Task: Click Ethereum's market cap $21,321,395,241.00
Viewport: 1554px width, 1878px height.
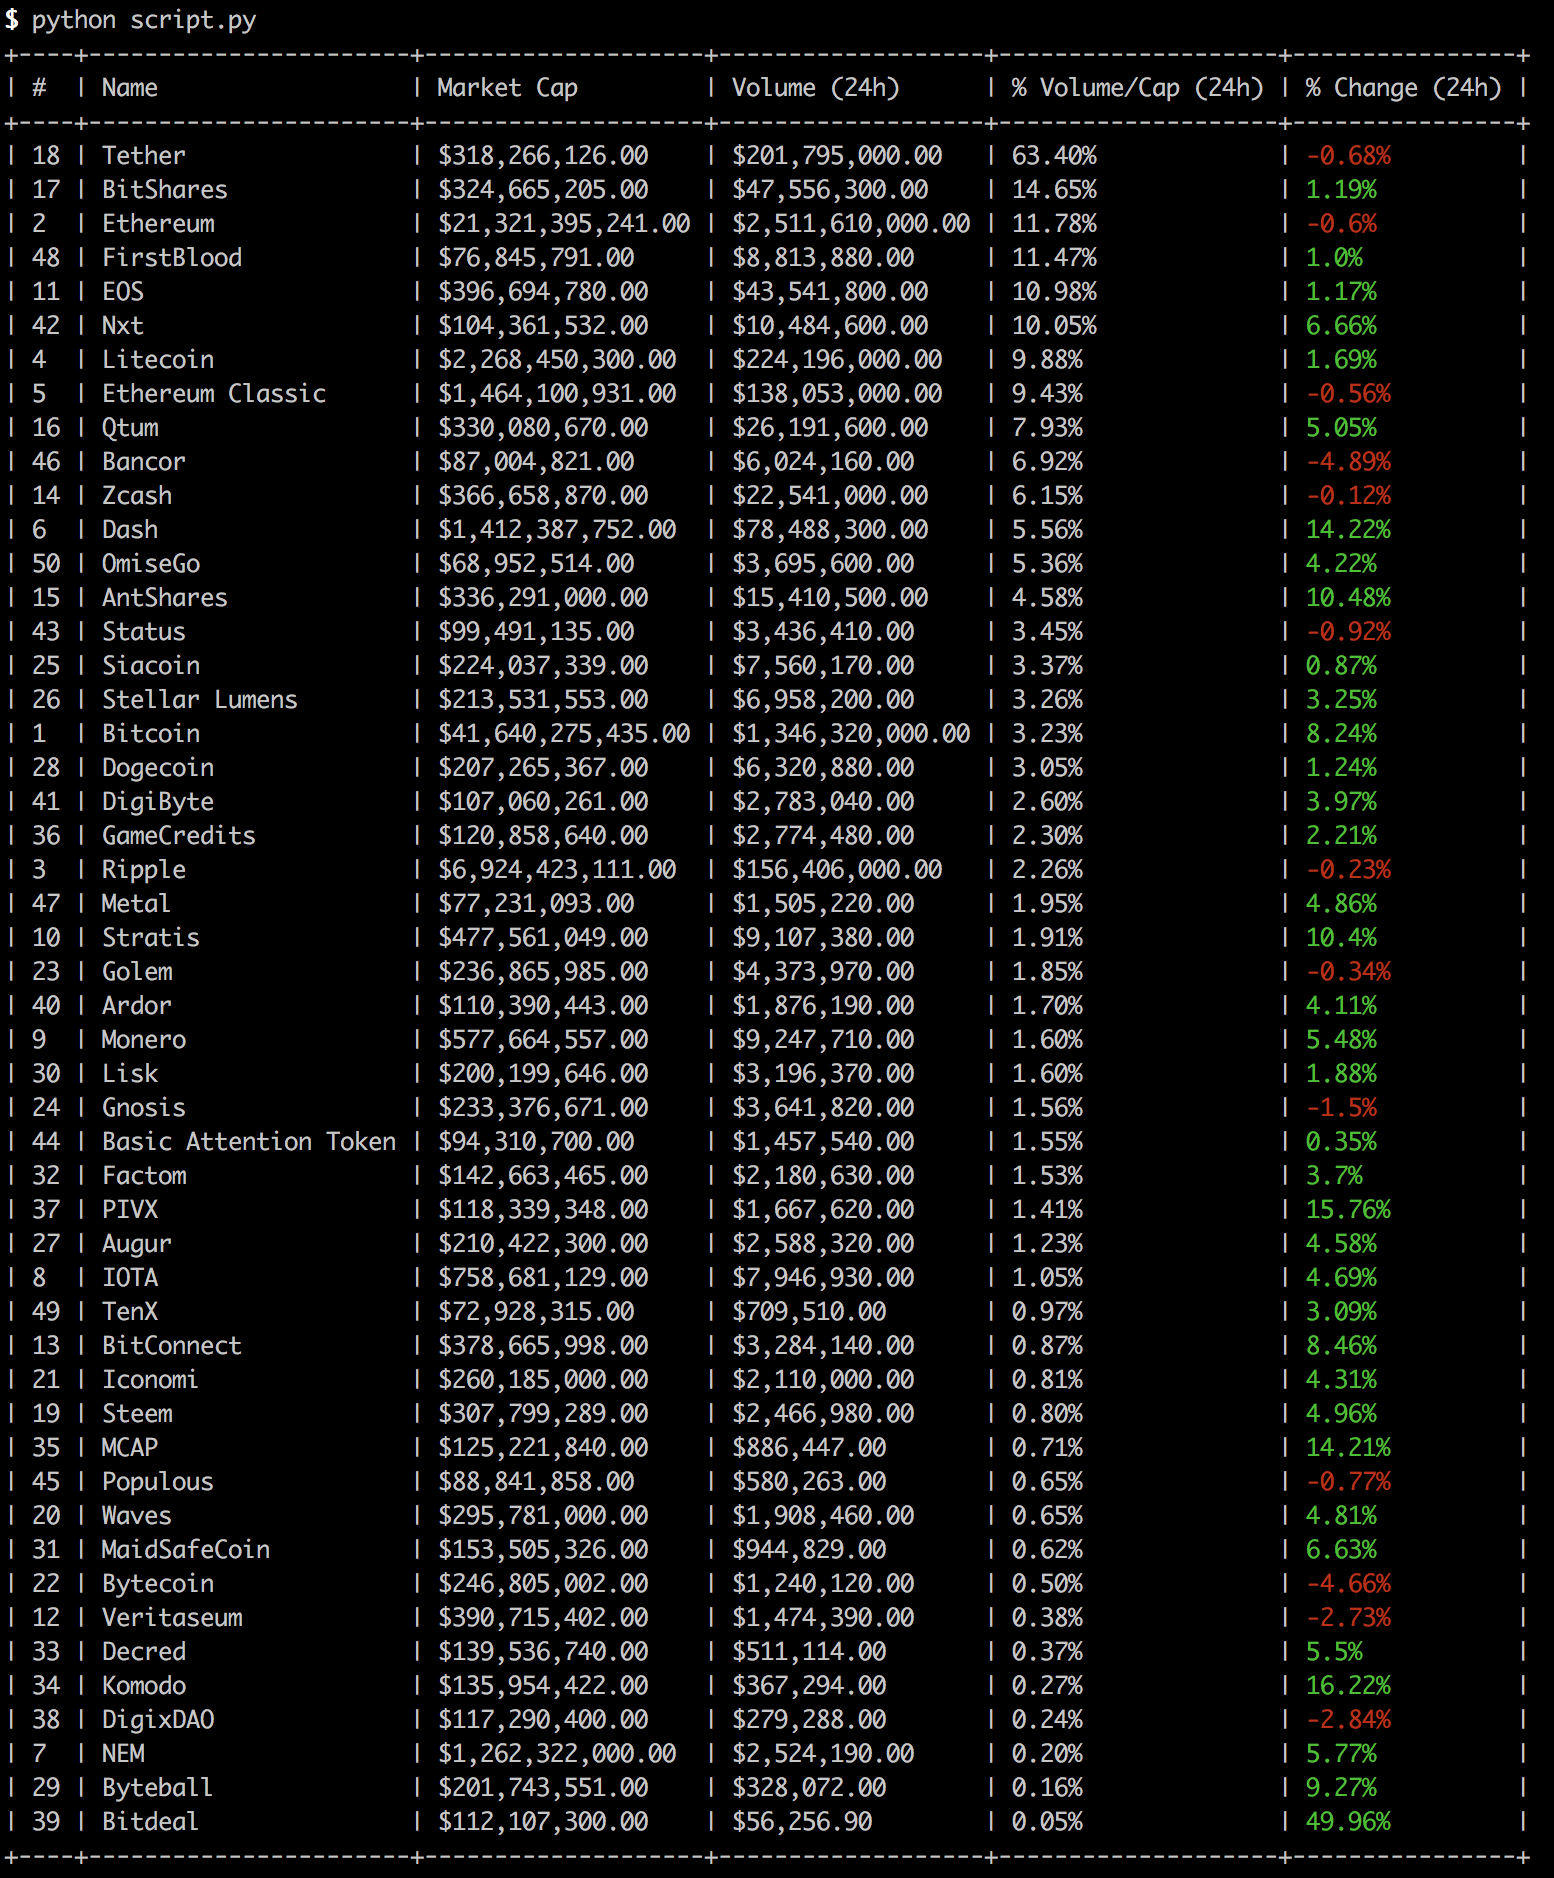Action: pos(564,224)
